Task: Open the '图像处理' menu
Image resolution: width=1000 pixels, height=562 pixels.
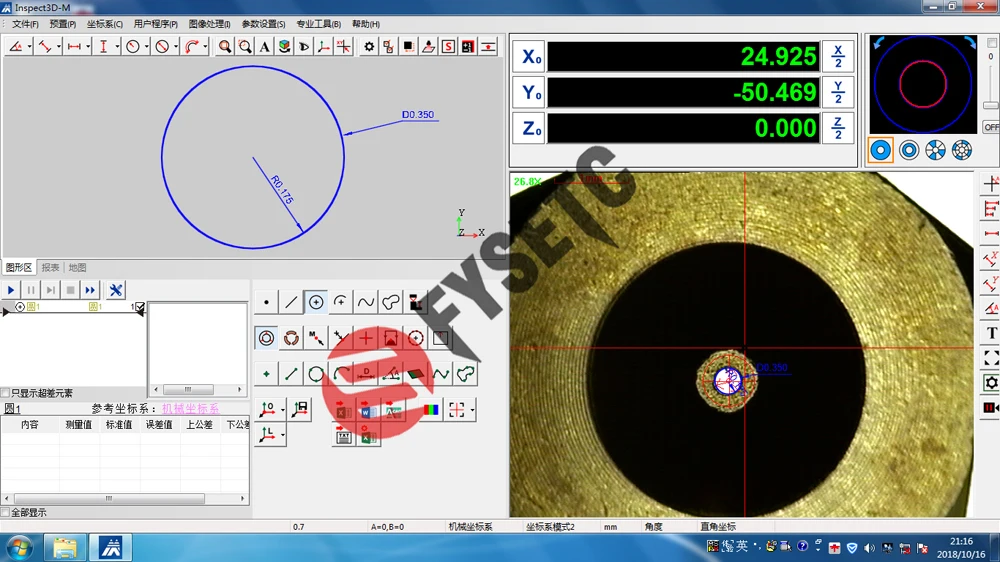Action: [208, 24]
